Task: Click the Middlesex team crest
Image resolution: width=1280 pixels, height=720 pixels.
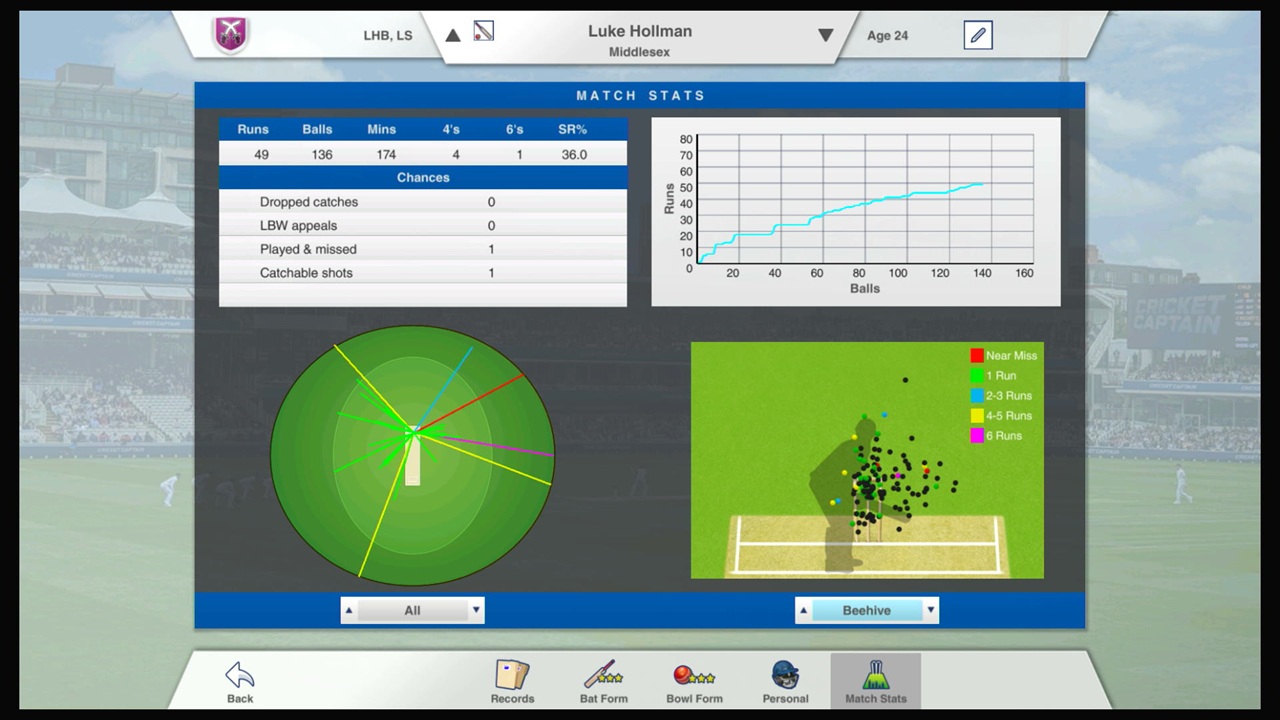Action: [x=231, y=33]
